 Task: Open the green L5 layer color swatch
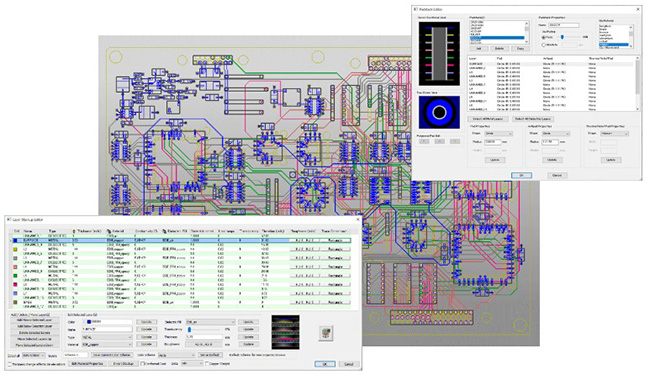(x=15, y=276)
